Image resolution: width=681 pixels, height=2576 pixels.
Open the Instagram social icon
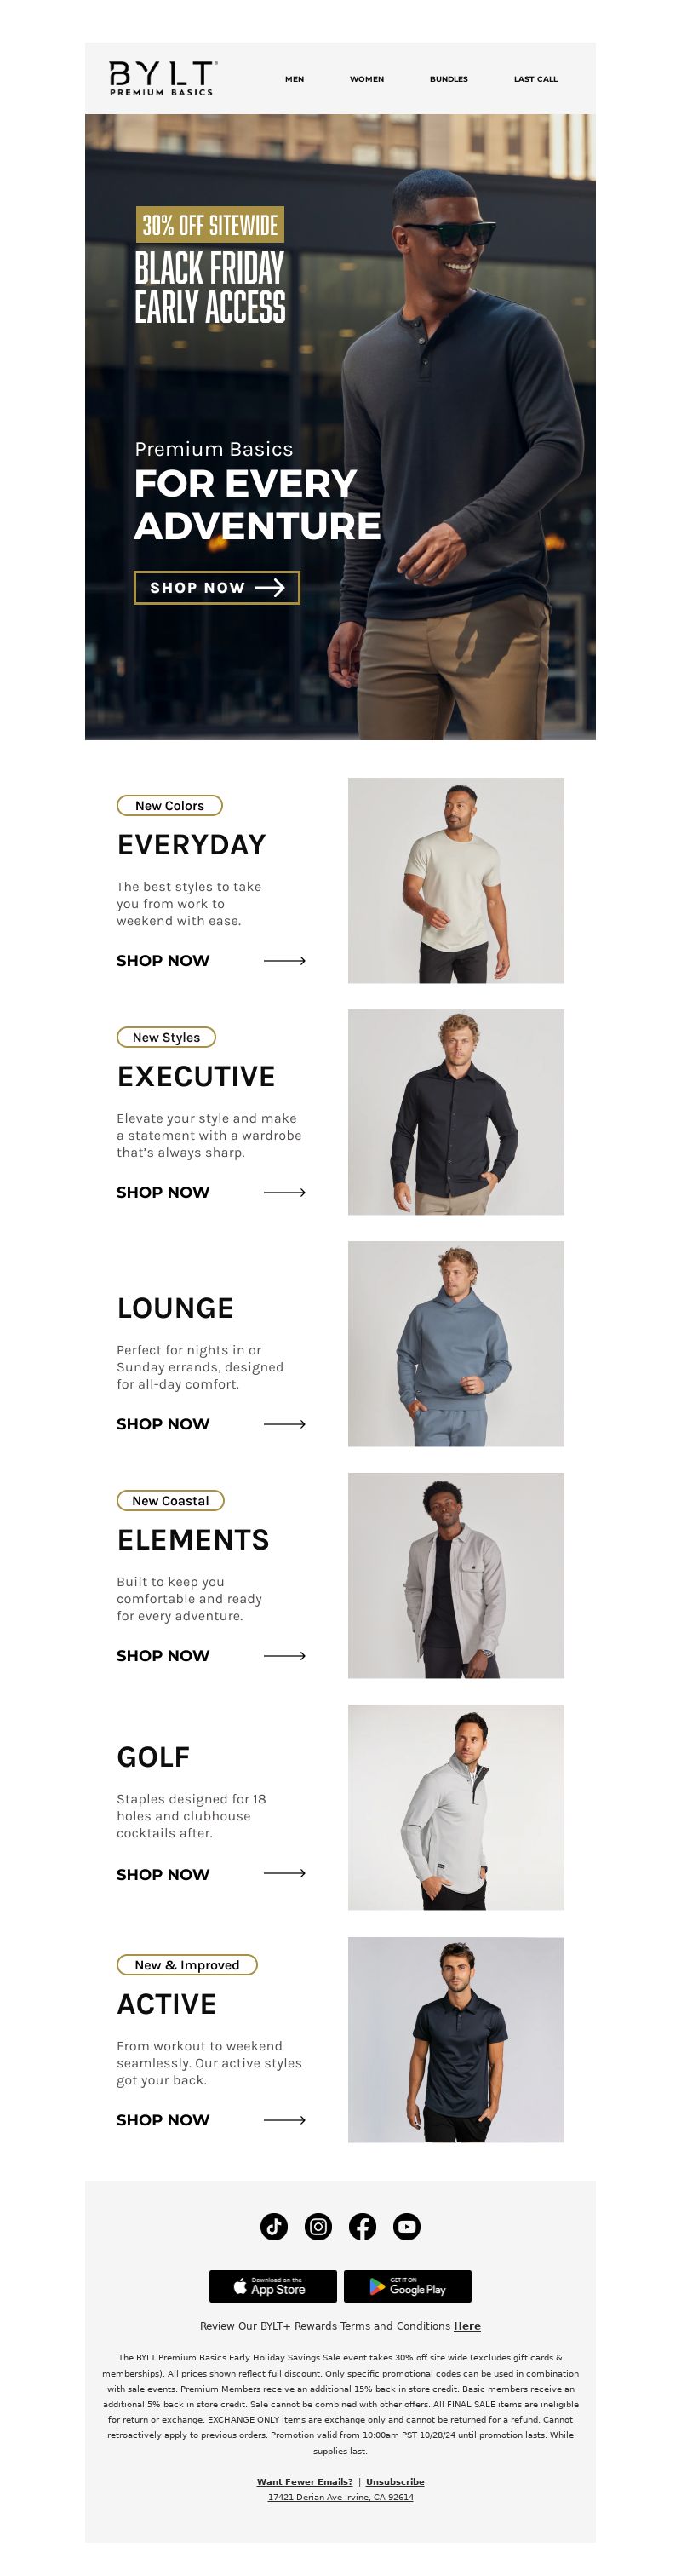(x=318, y=2226)
